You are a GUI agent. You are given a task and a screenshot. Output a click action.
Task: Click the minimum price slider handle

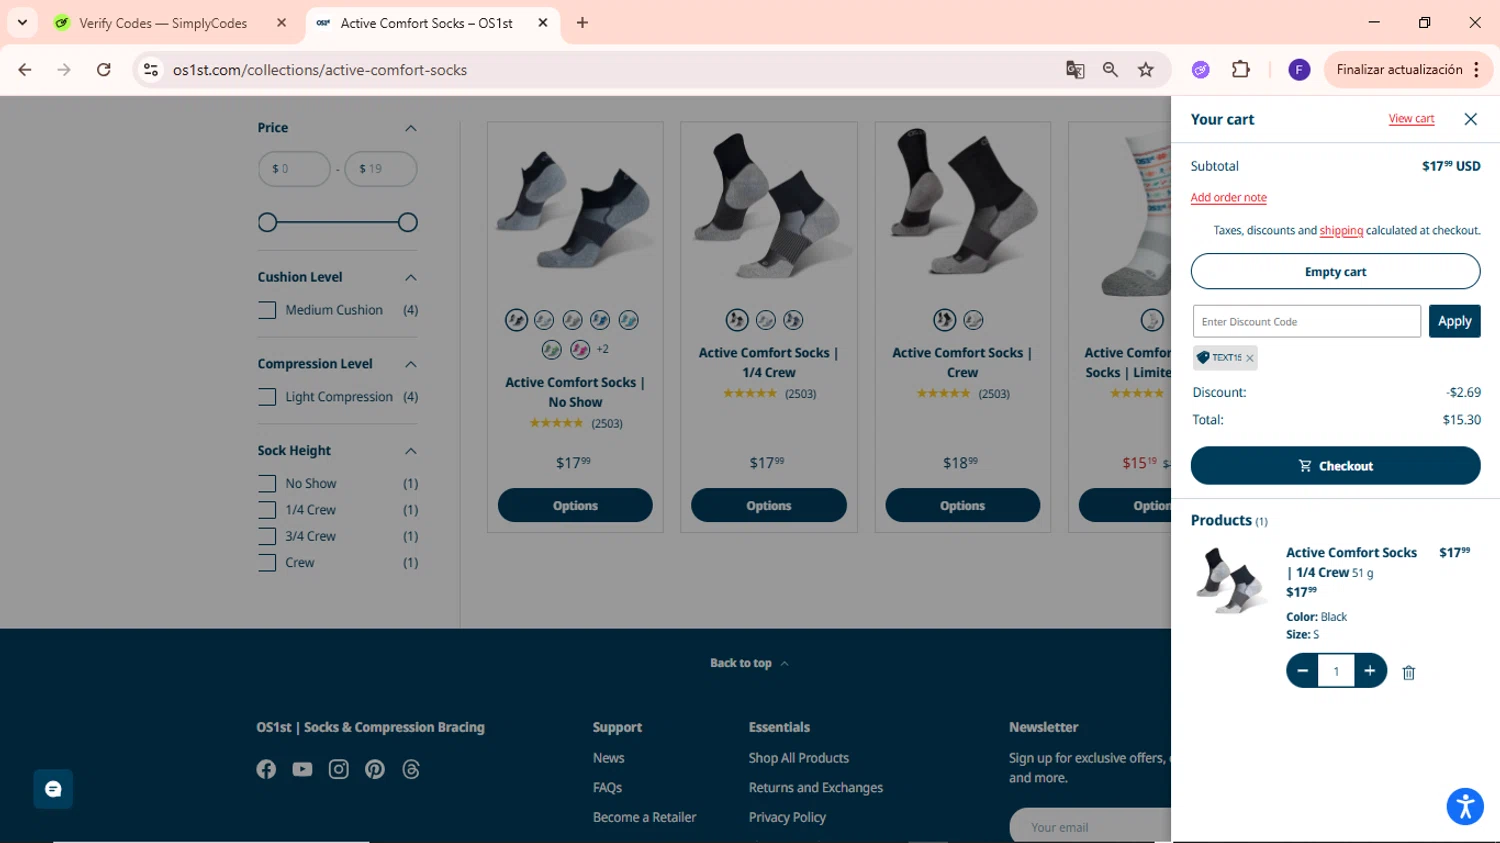coord(267,223)
